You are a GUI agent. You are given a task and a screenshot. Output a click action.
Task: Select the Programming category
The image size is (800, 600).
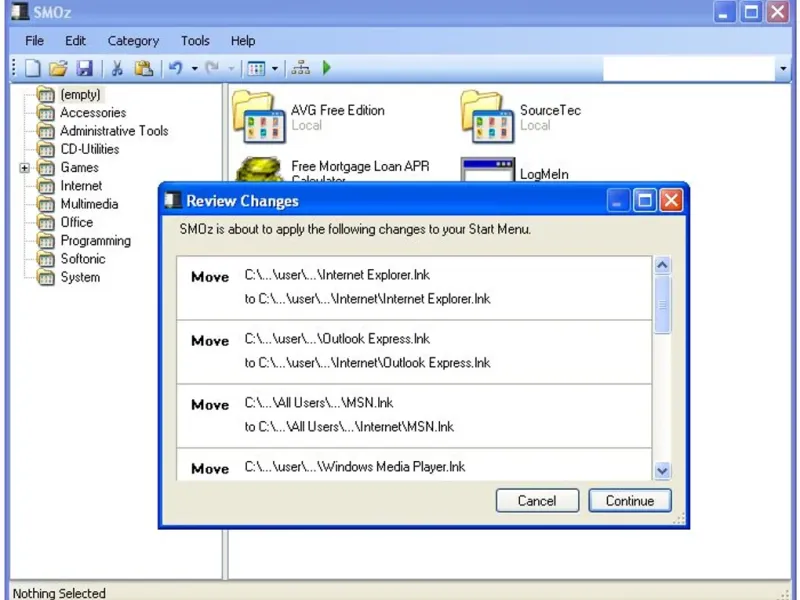coord(95,241)
